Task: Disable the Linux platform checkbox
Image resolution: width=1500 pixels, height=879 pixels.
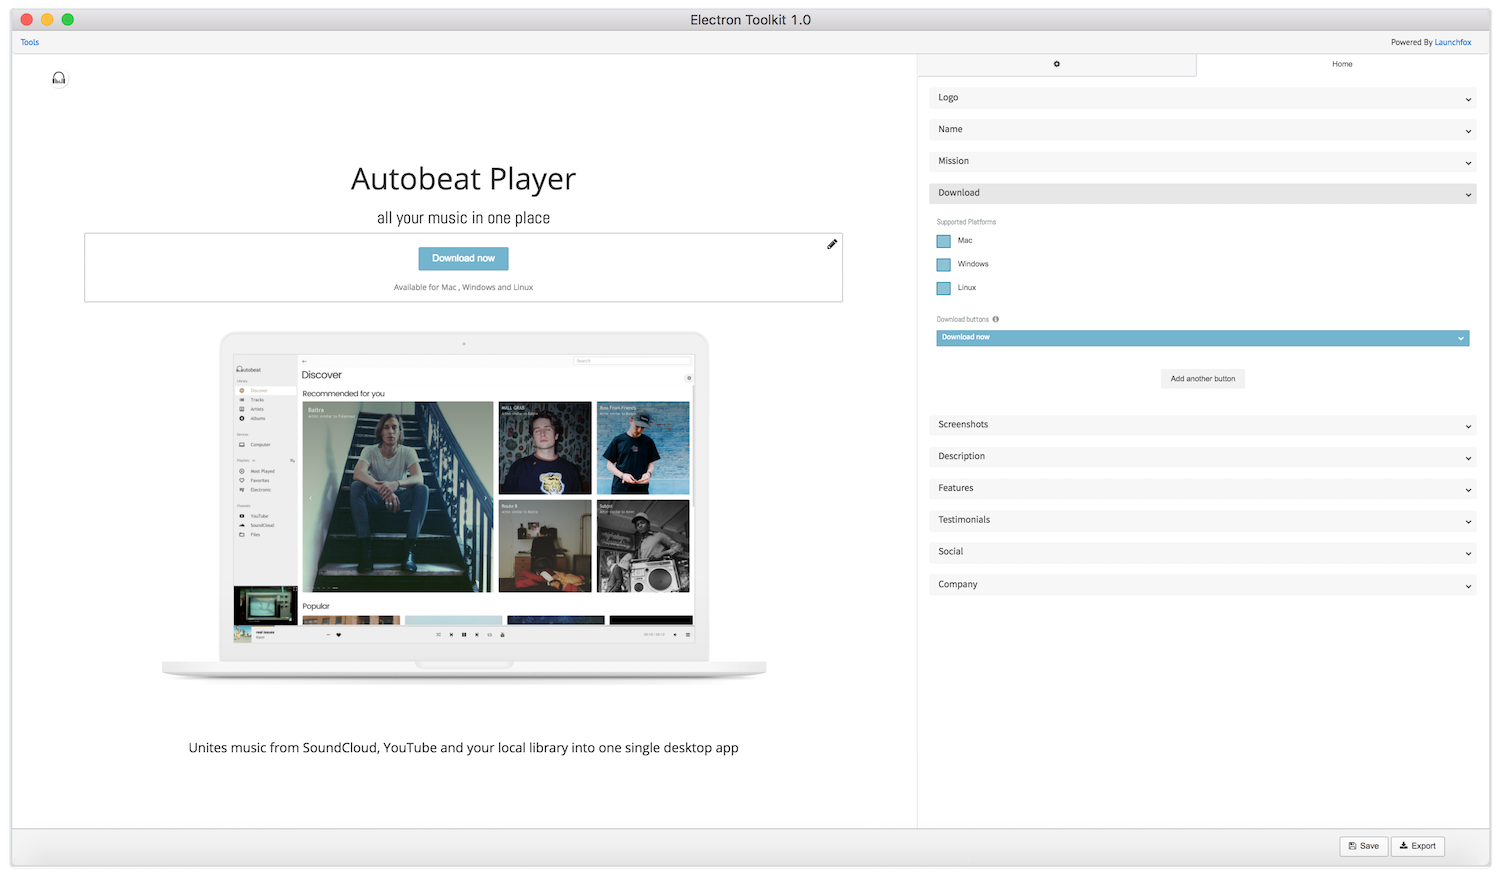Action: point(943,288)
